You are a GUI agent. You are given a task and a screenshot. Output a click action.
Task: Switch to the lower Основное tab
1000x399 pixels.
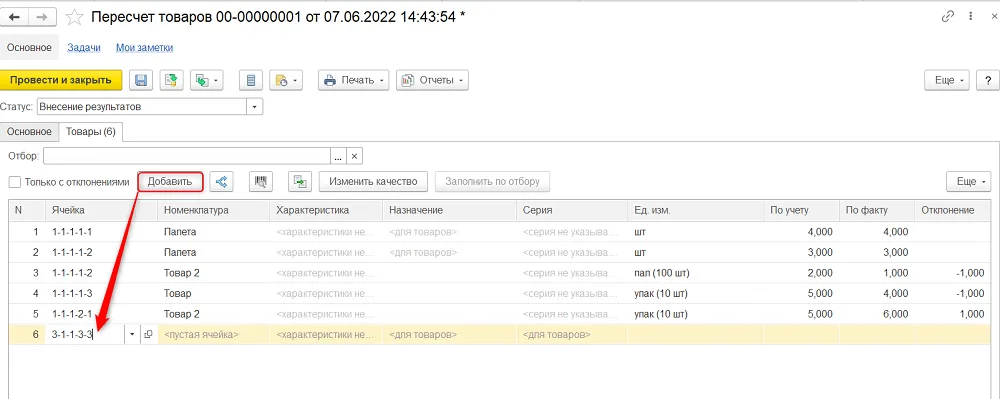click(29, 132)
